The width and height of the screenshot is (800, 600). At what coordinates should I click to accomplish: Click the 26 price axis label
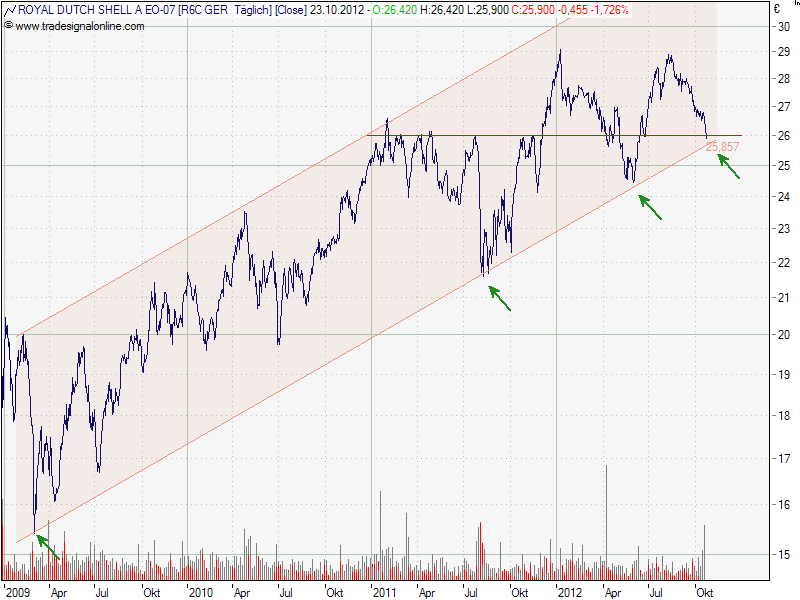(784, 136)
